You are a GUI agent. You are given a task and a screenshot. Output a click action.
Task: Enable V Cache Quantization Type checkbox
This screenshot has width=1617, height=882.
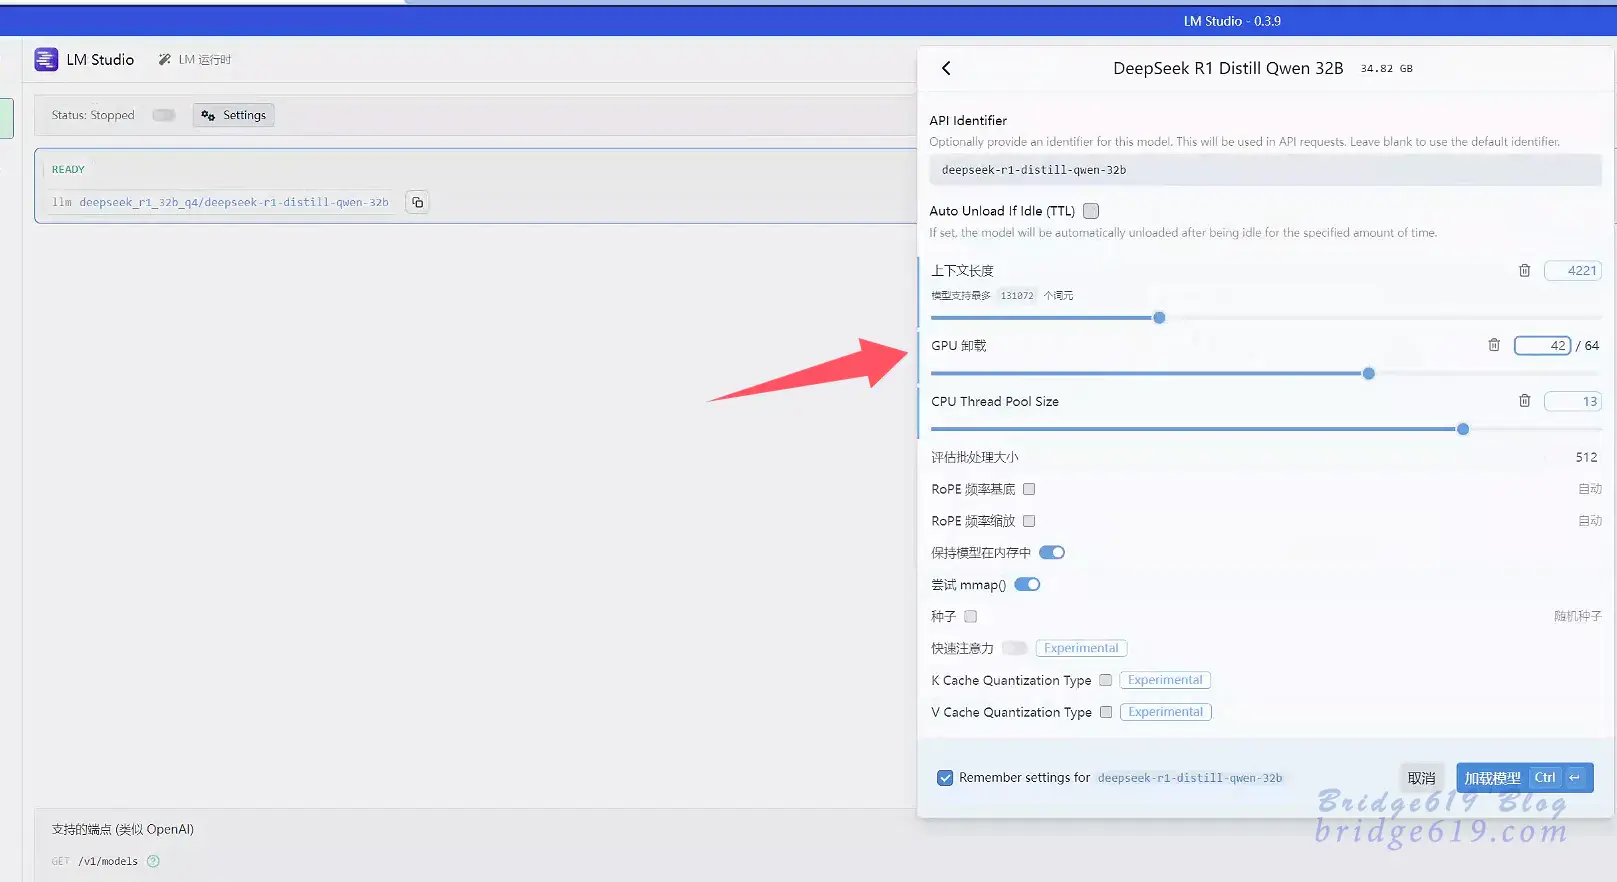[1106, 712]
